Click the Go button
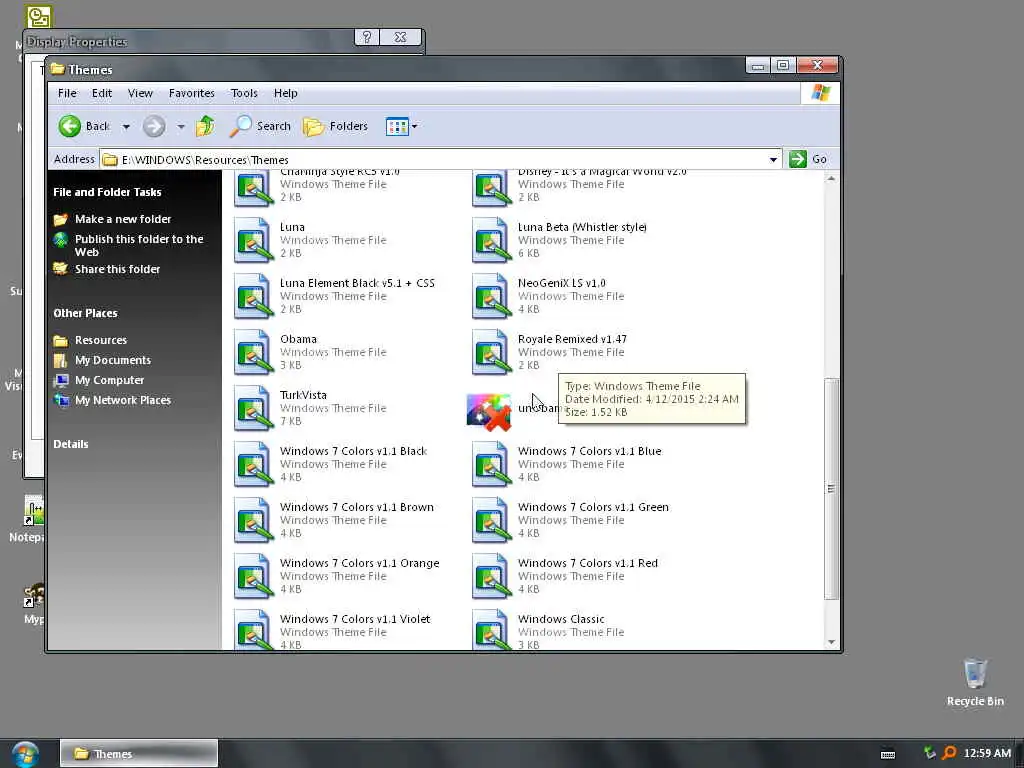Screen dimensions: 1024x768 [x=808, y=159]
